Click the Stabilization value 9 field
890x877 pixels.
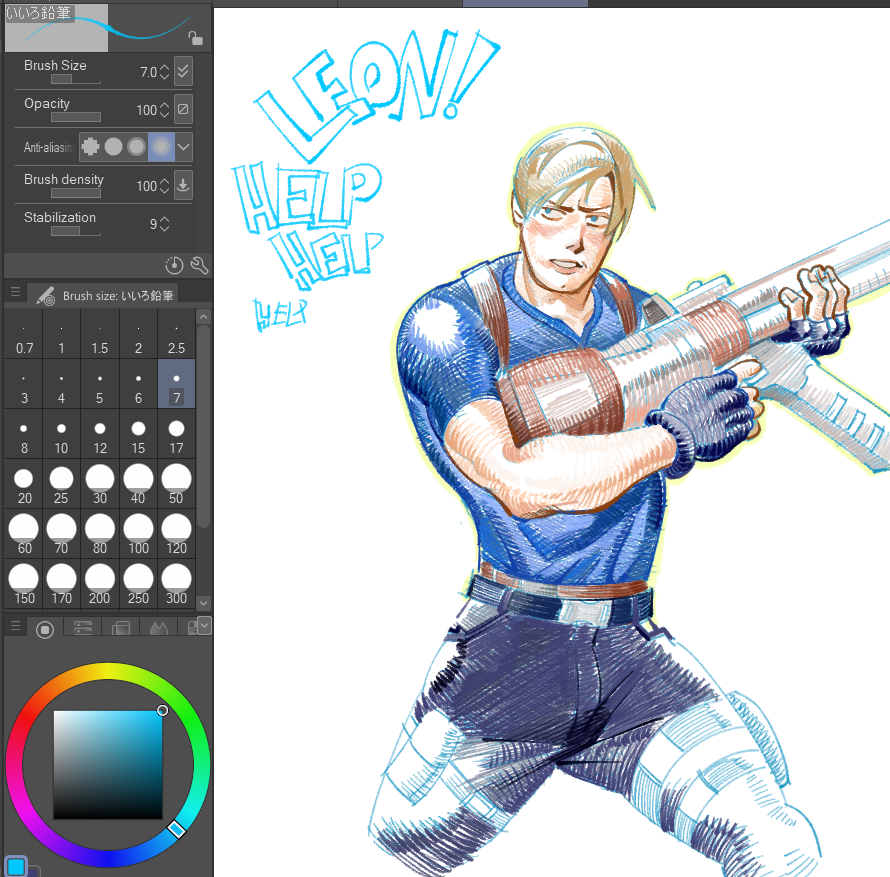point(153,224)
